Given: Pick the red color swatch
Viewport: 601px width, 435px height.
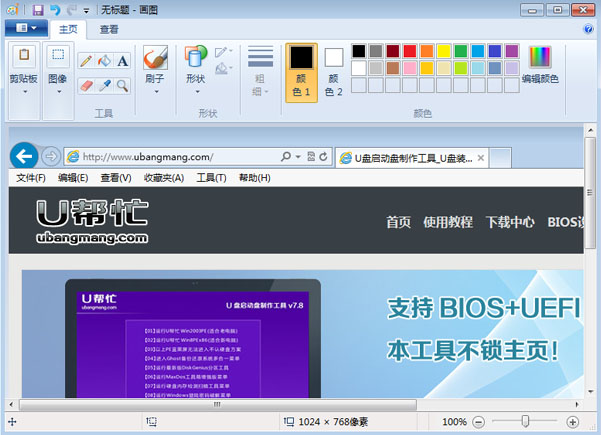Looking at the screenshot, I should click(x=410, y=51).
